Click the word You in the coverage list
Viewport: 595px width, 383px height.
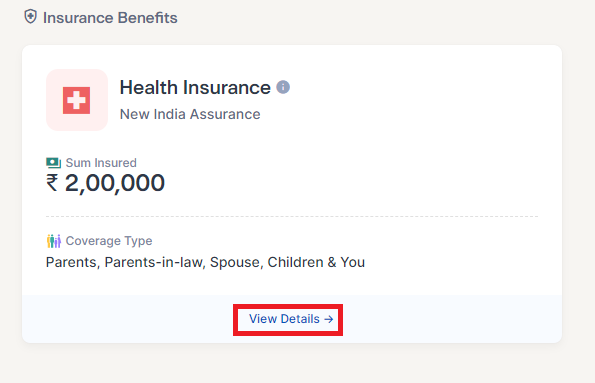point(353,262)
